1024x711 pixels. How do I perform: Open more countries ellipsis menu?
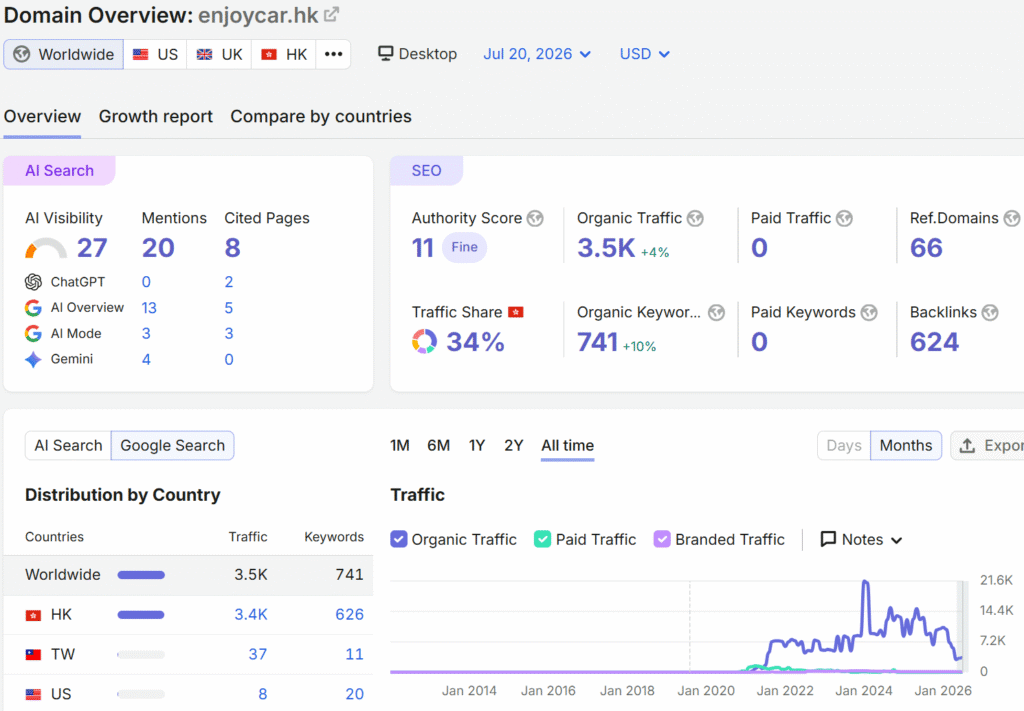[x=334, y=54]
